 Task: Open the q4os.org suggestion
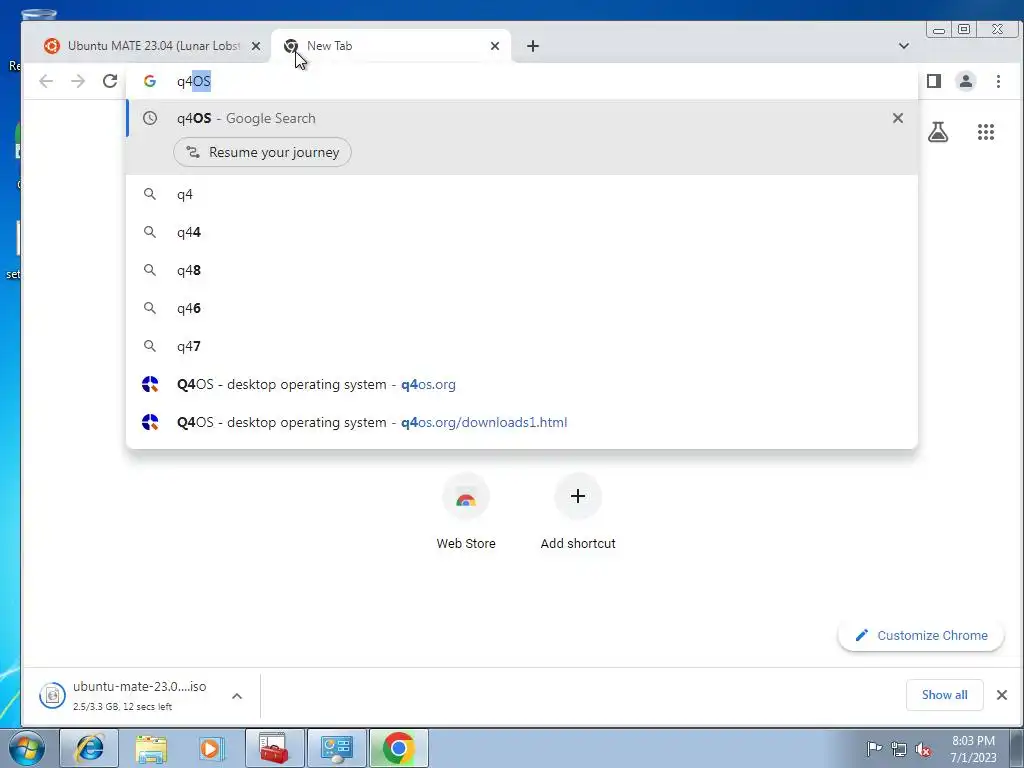pyautogui.click(x=521, y=384)
